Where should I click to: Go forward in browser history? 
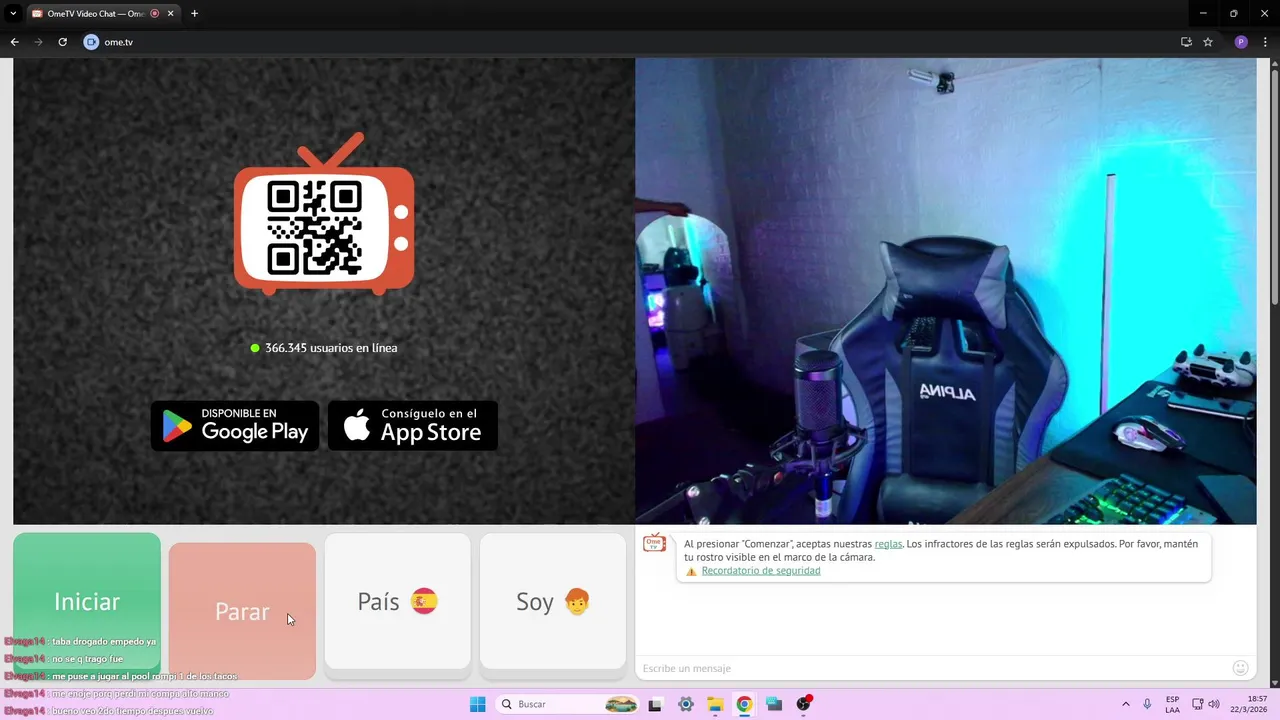point(39,42)
